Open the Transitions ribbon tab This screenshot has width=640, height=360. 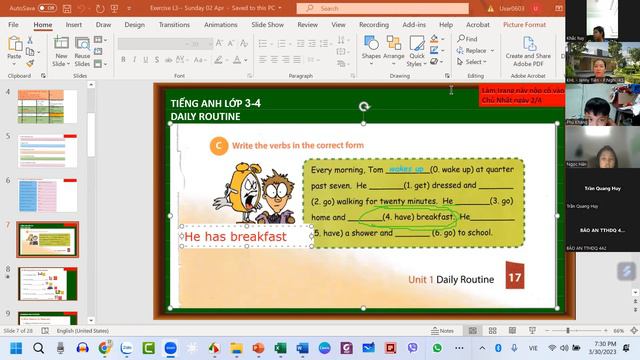[x=174, y=24]
